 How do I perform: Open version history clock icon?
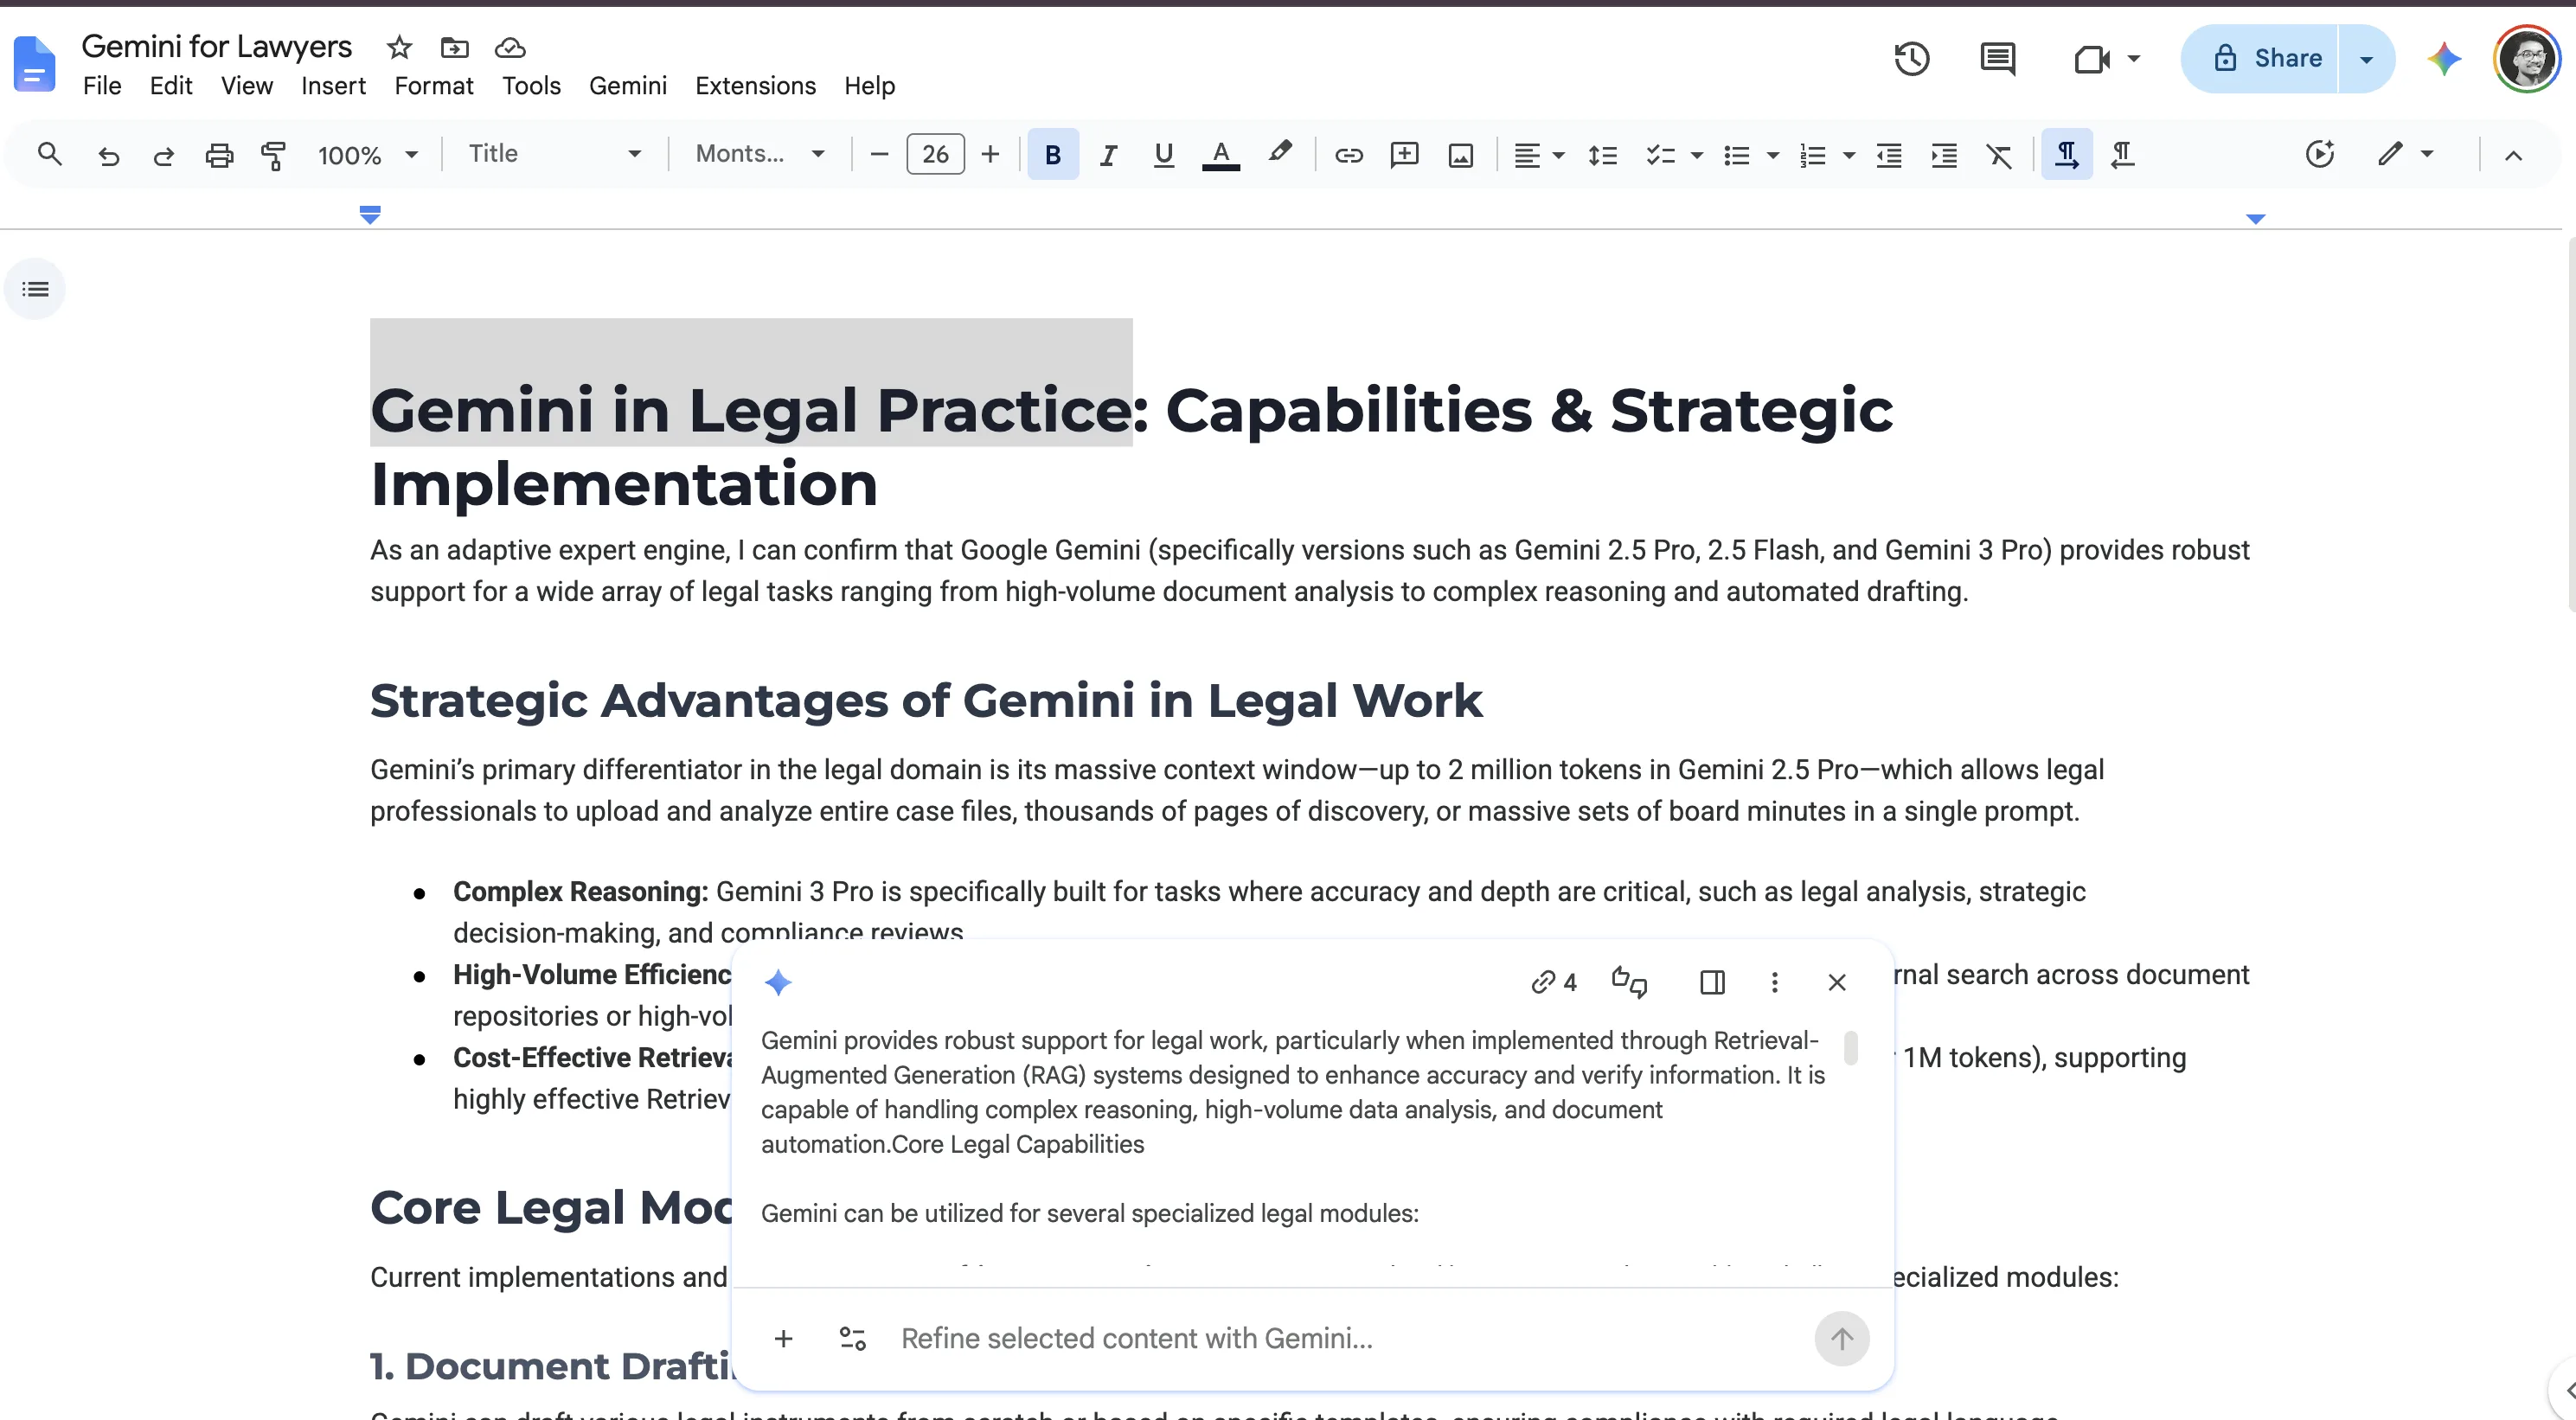pos(1911,59)
